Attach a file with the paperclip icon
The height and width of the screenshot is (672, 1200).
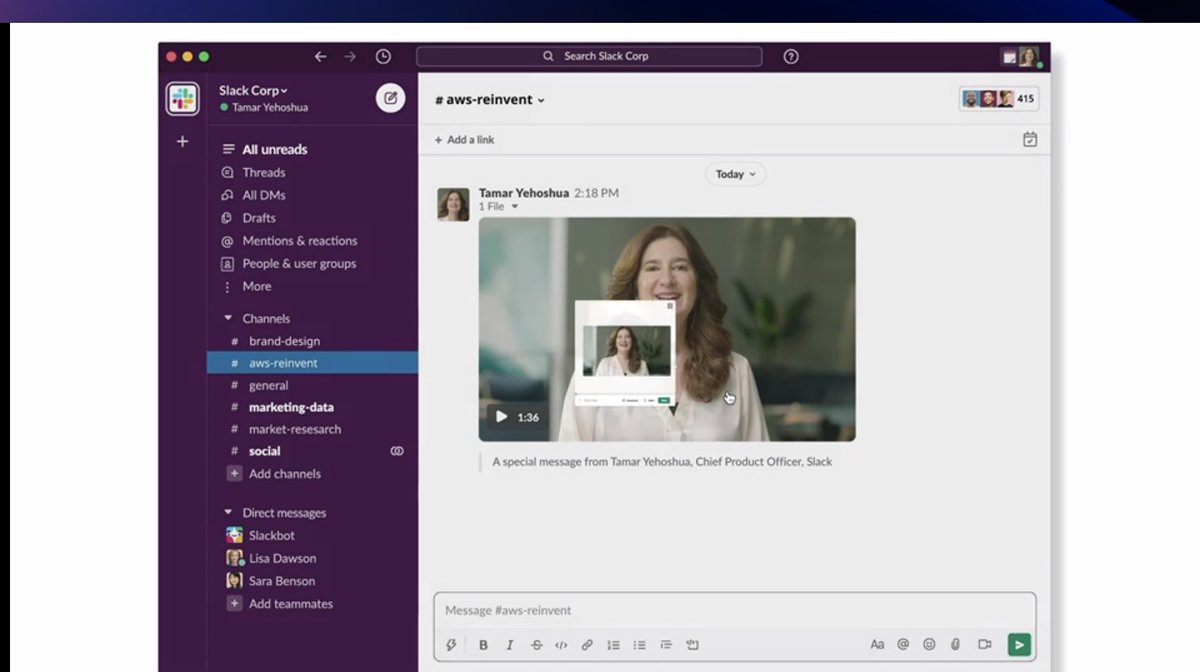point(955,645)
